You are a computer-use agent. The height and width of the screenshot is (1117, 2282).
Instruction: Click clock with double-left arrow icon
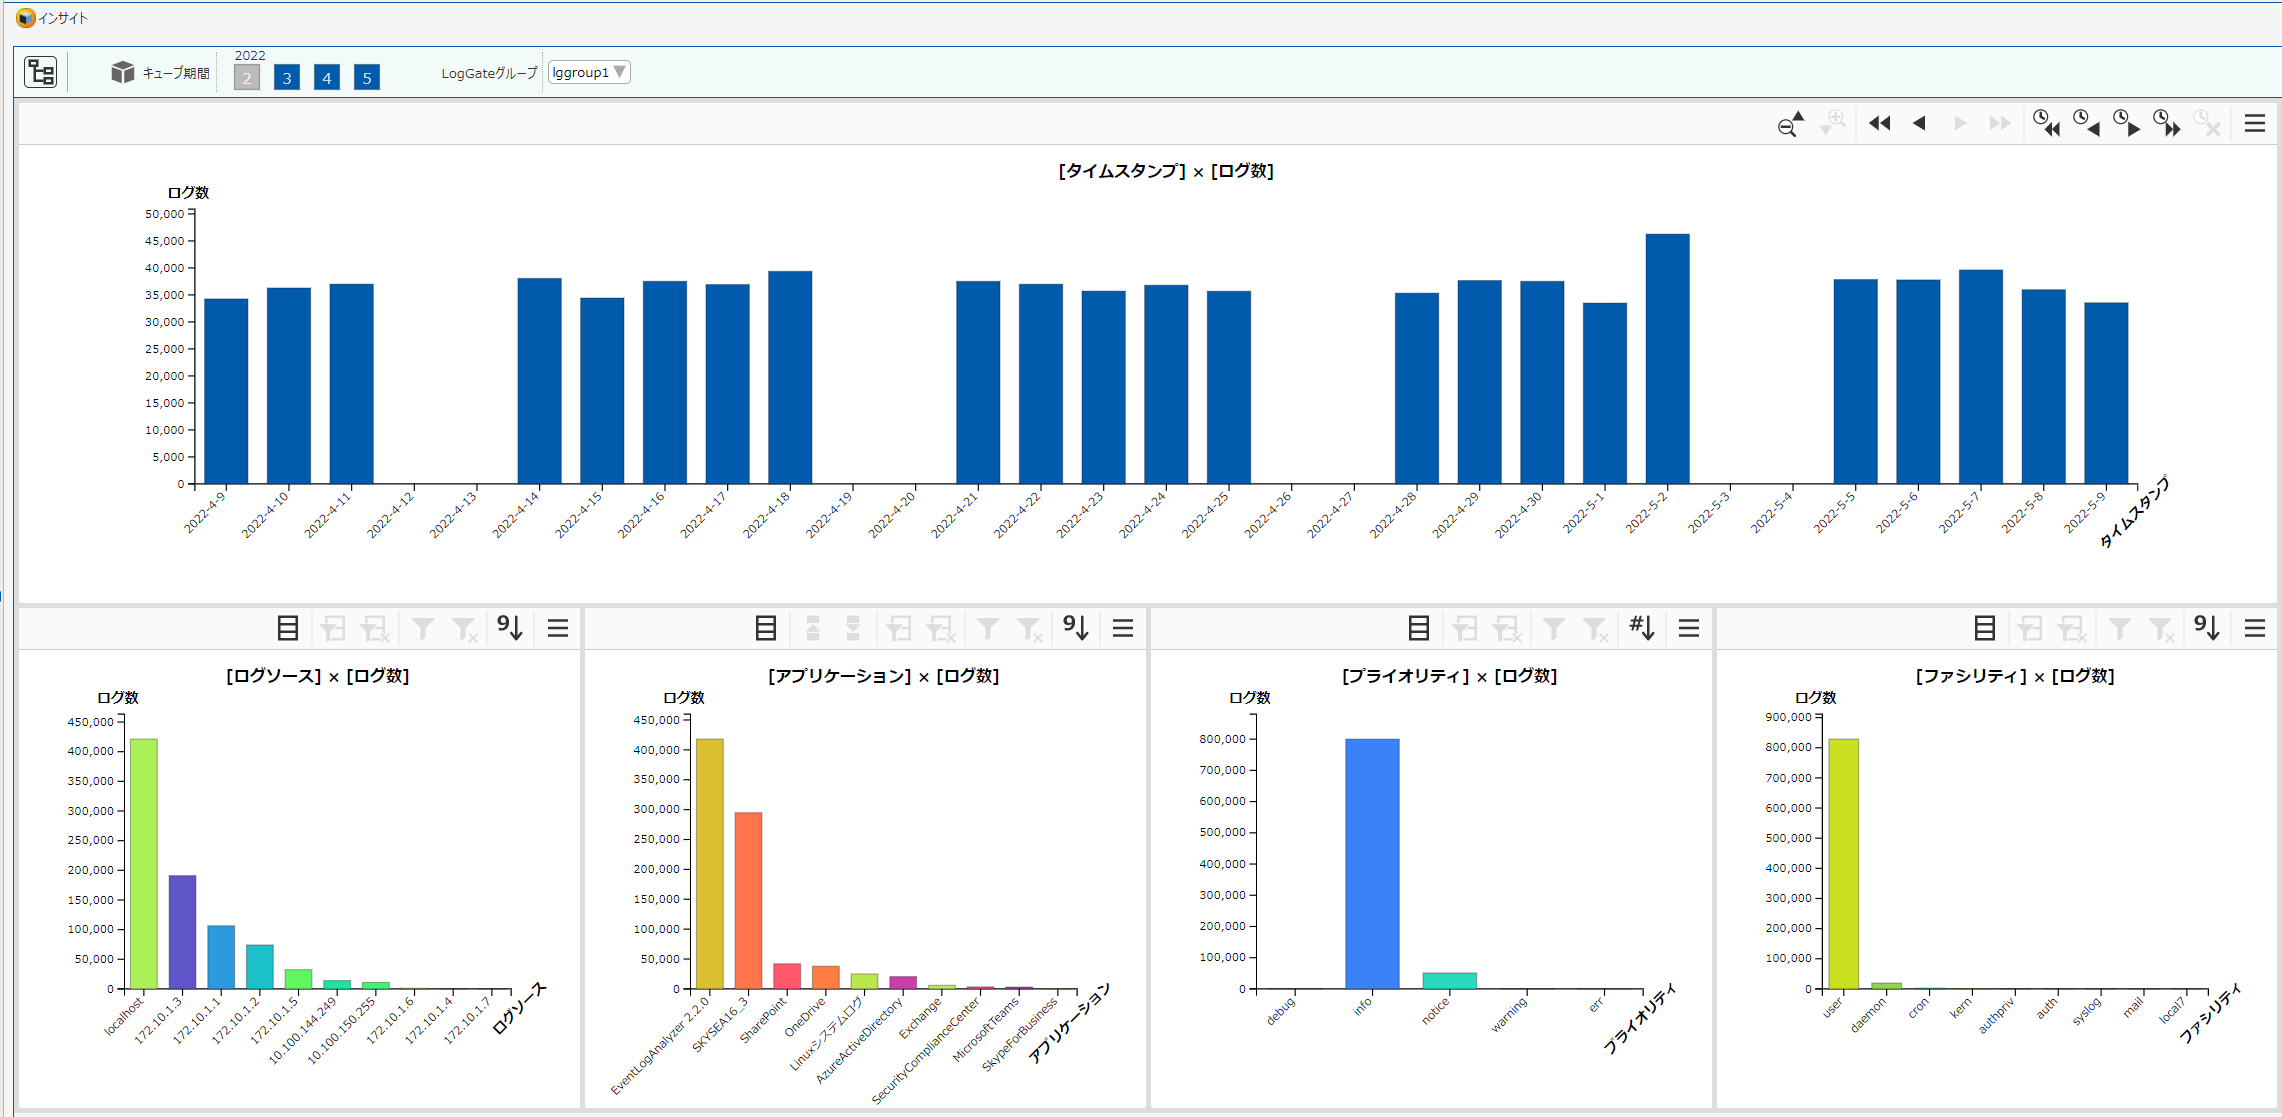click(2046, 123)
